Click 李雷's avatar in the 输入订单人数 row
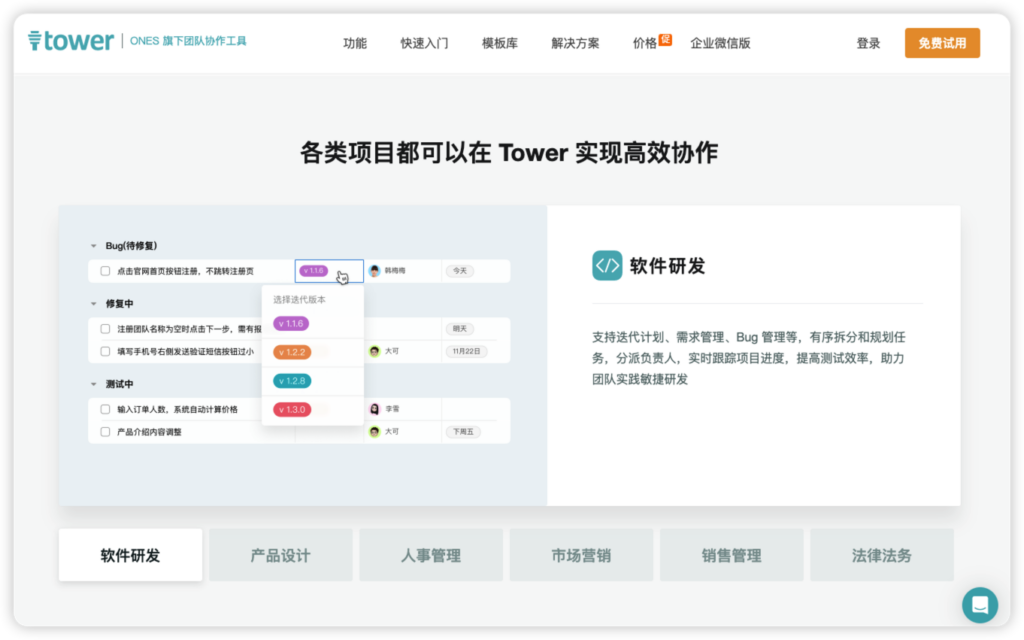The image size is (1024, 640). 374,409
